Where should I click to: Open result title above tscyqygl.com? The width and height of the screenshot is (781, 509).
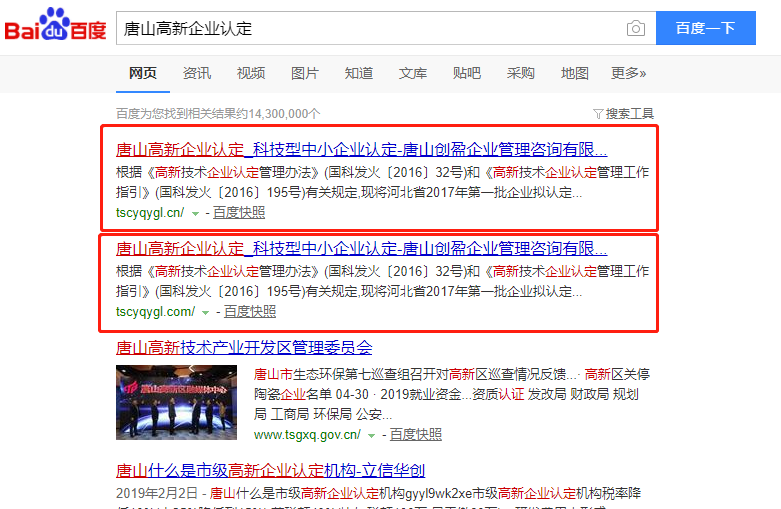(x=361, y=248)
